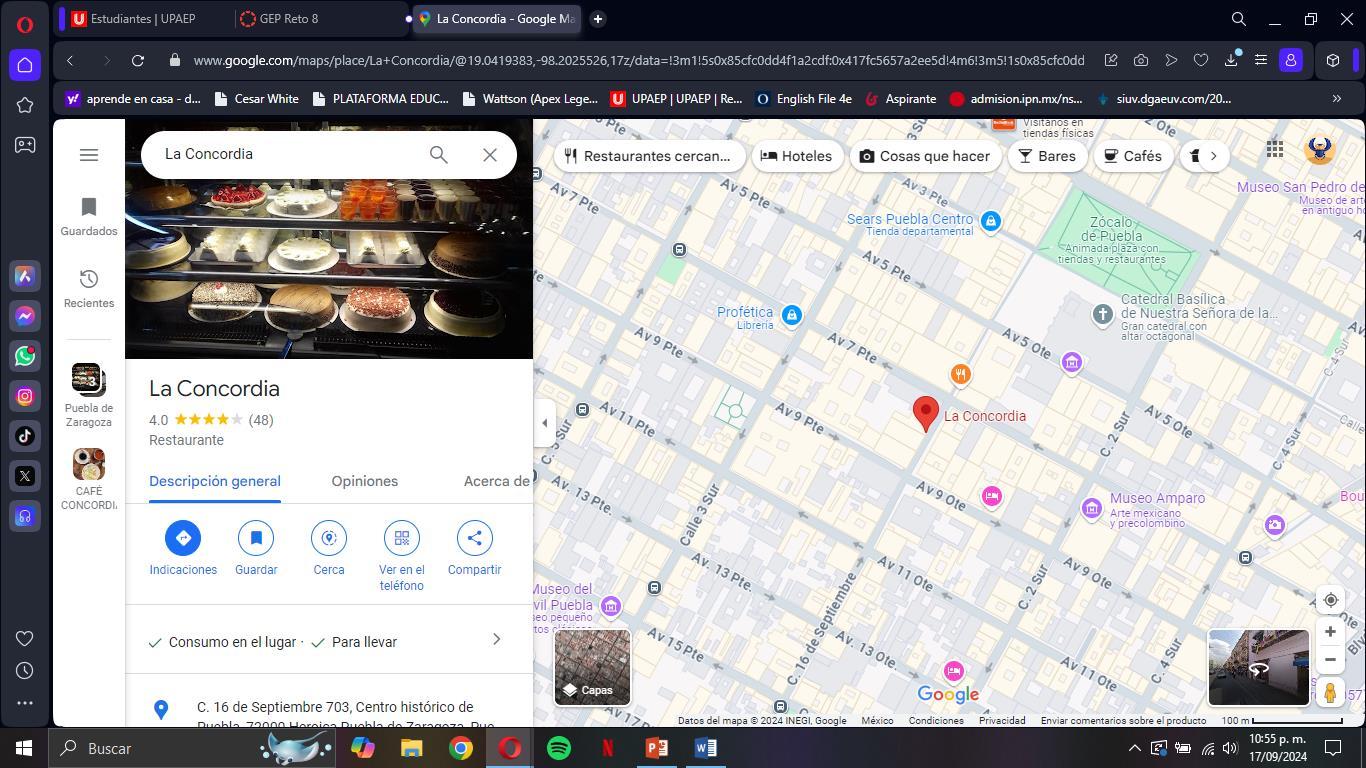1366x768 pixels.
Task: Click the Windows Start button
Action: 24,748
